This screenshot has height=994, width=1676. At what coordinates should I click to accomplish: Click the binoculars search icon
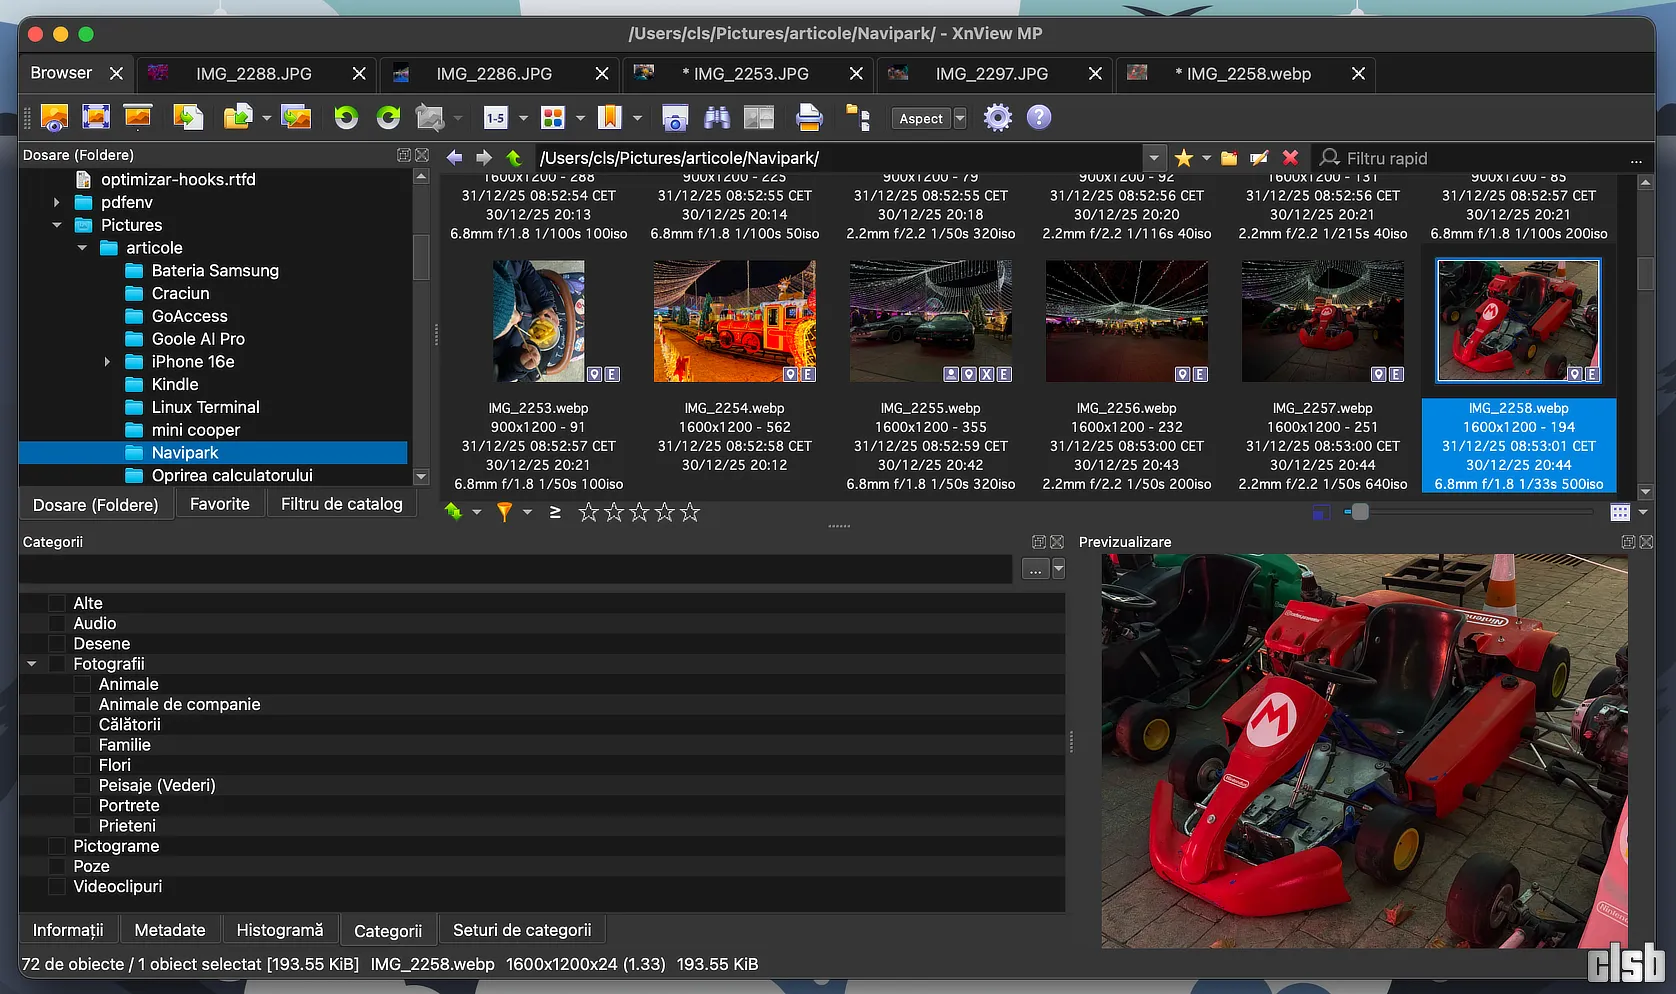pos(717,118)
